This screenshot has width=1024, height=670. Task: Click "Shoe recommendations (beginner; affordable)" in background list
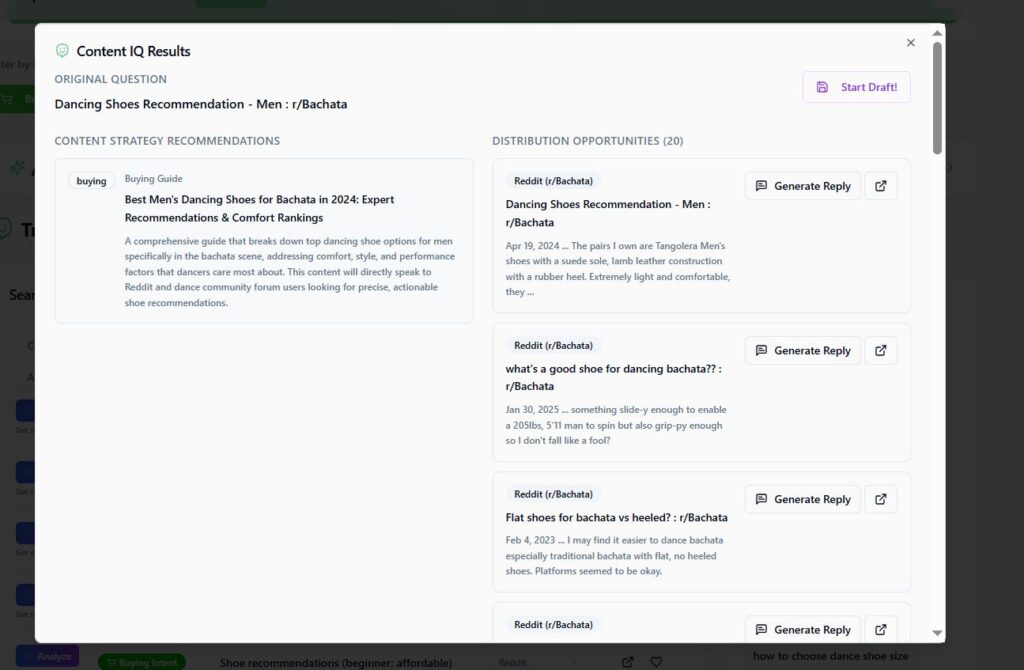tap(336, 663)
